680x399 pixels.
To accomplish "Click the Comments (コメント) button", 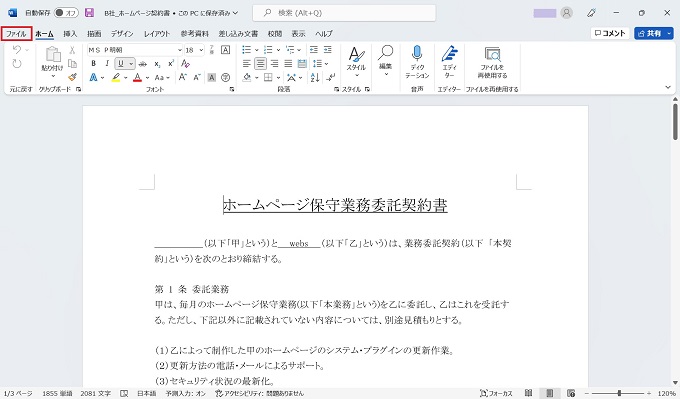I will point(610,33).
